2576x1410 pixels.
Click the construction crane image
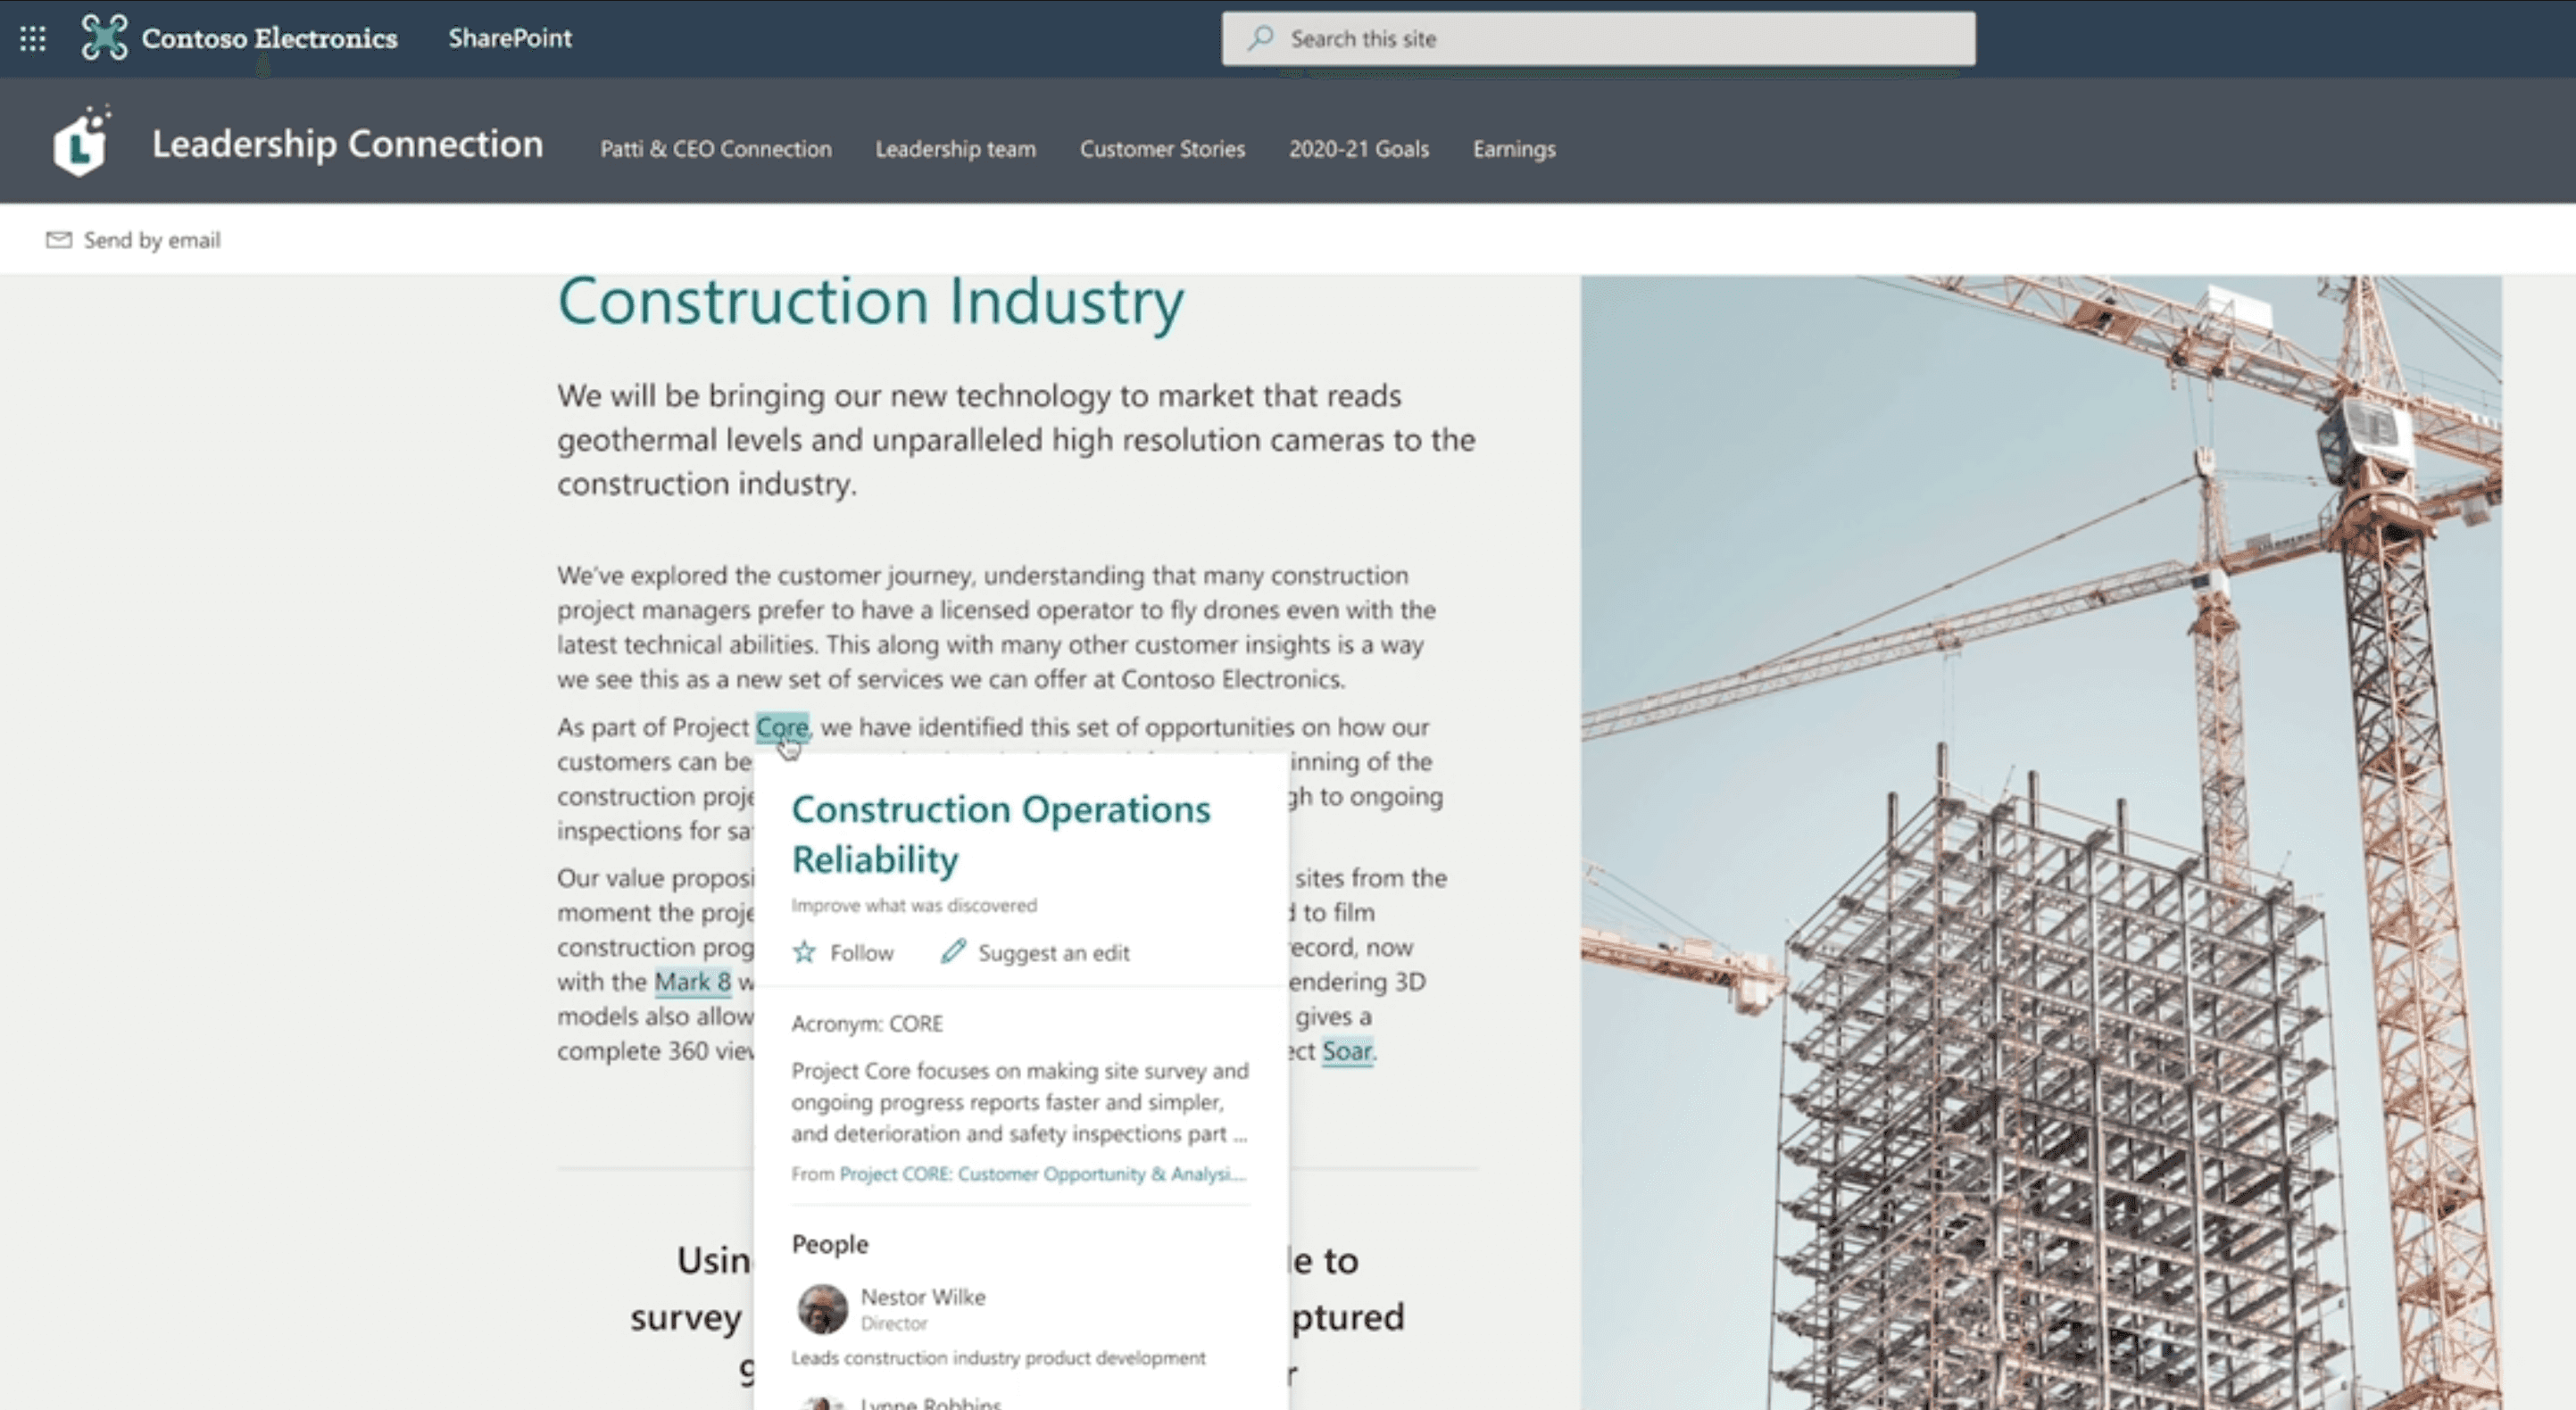2041,843
